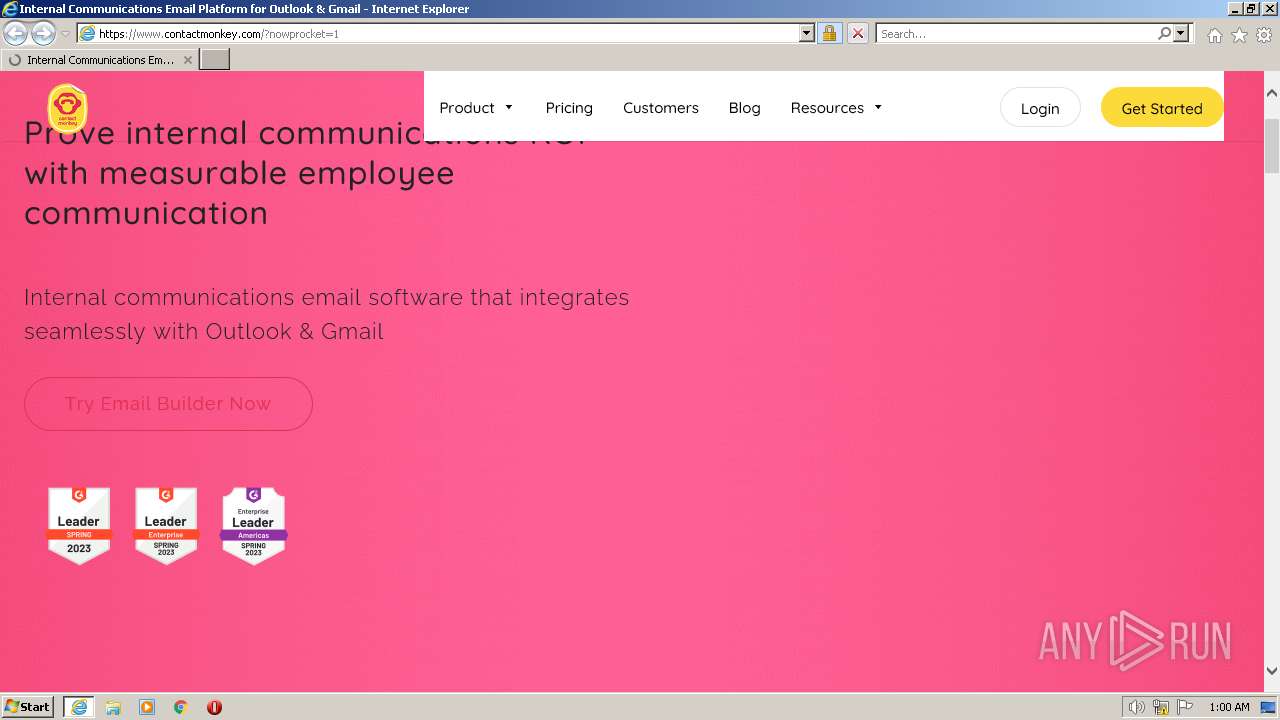This screenshot has width=1280, height=720.
Task: Click the search magnifier icon
Action: click(x=1164, y=33)
